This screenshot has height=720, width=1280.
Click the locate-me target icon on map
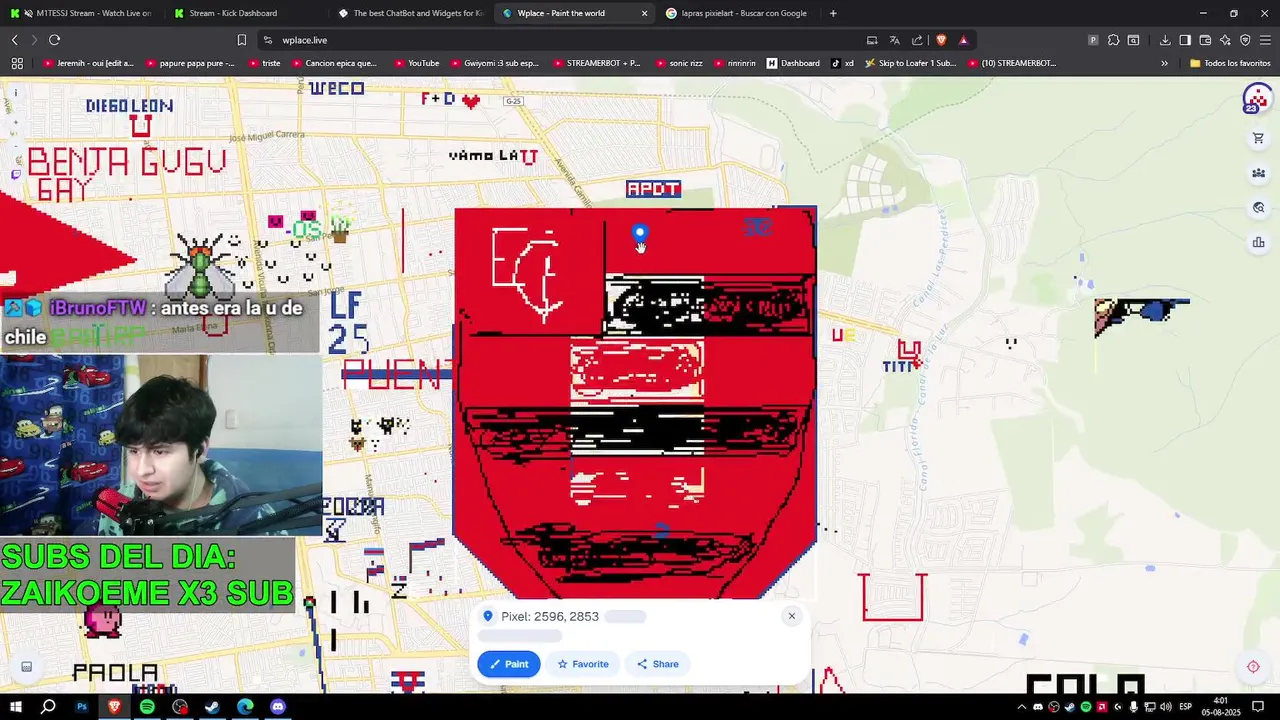[1253, 667]
